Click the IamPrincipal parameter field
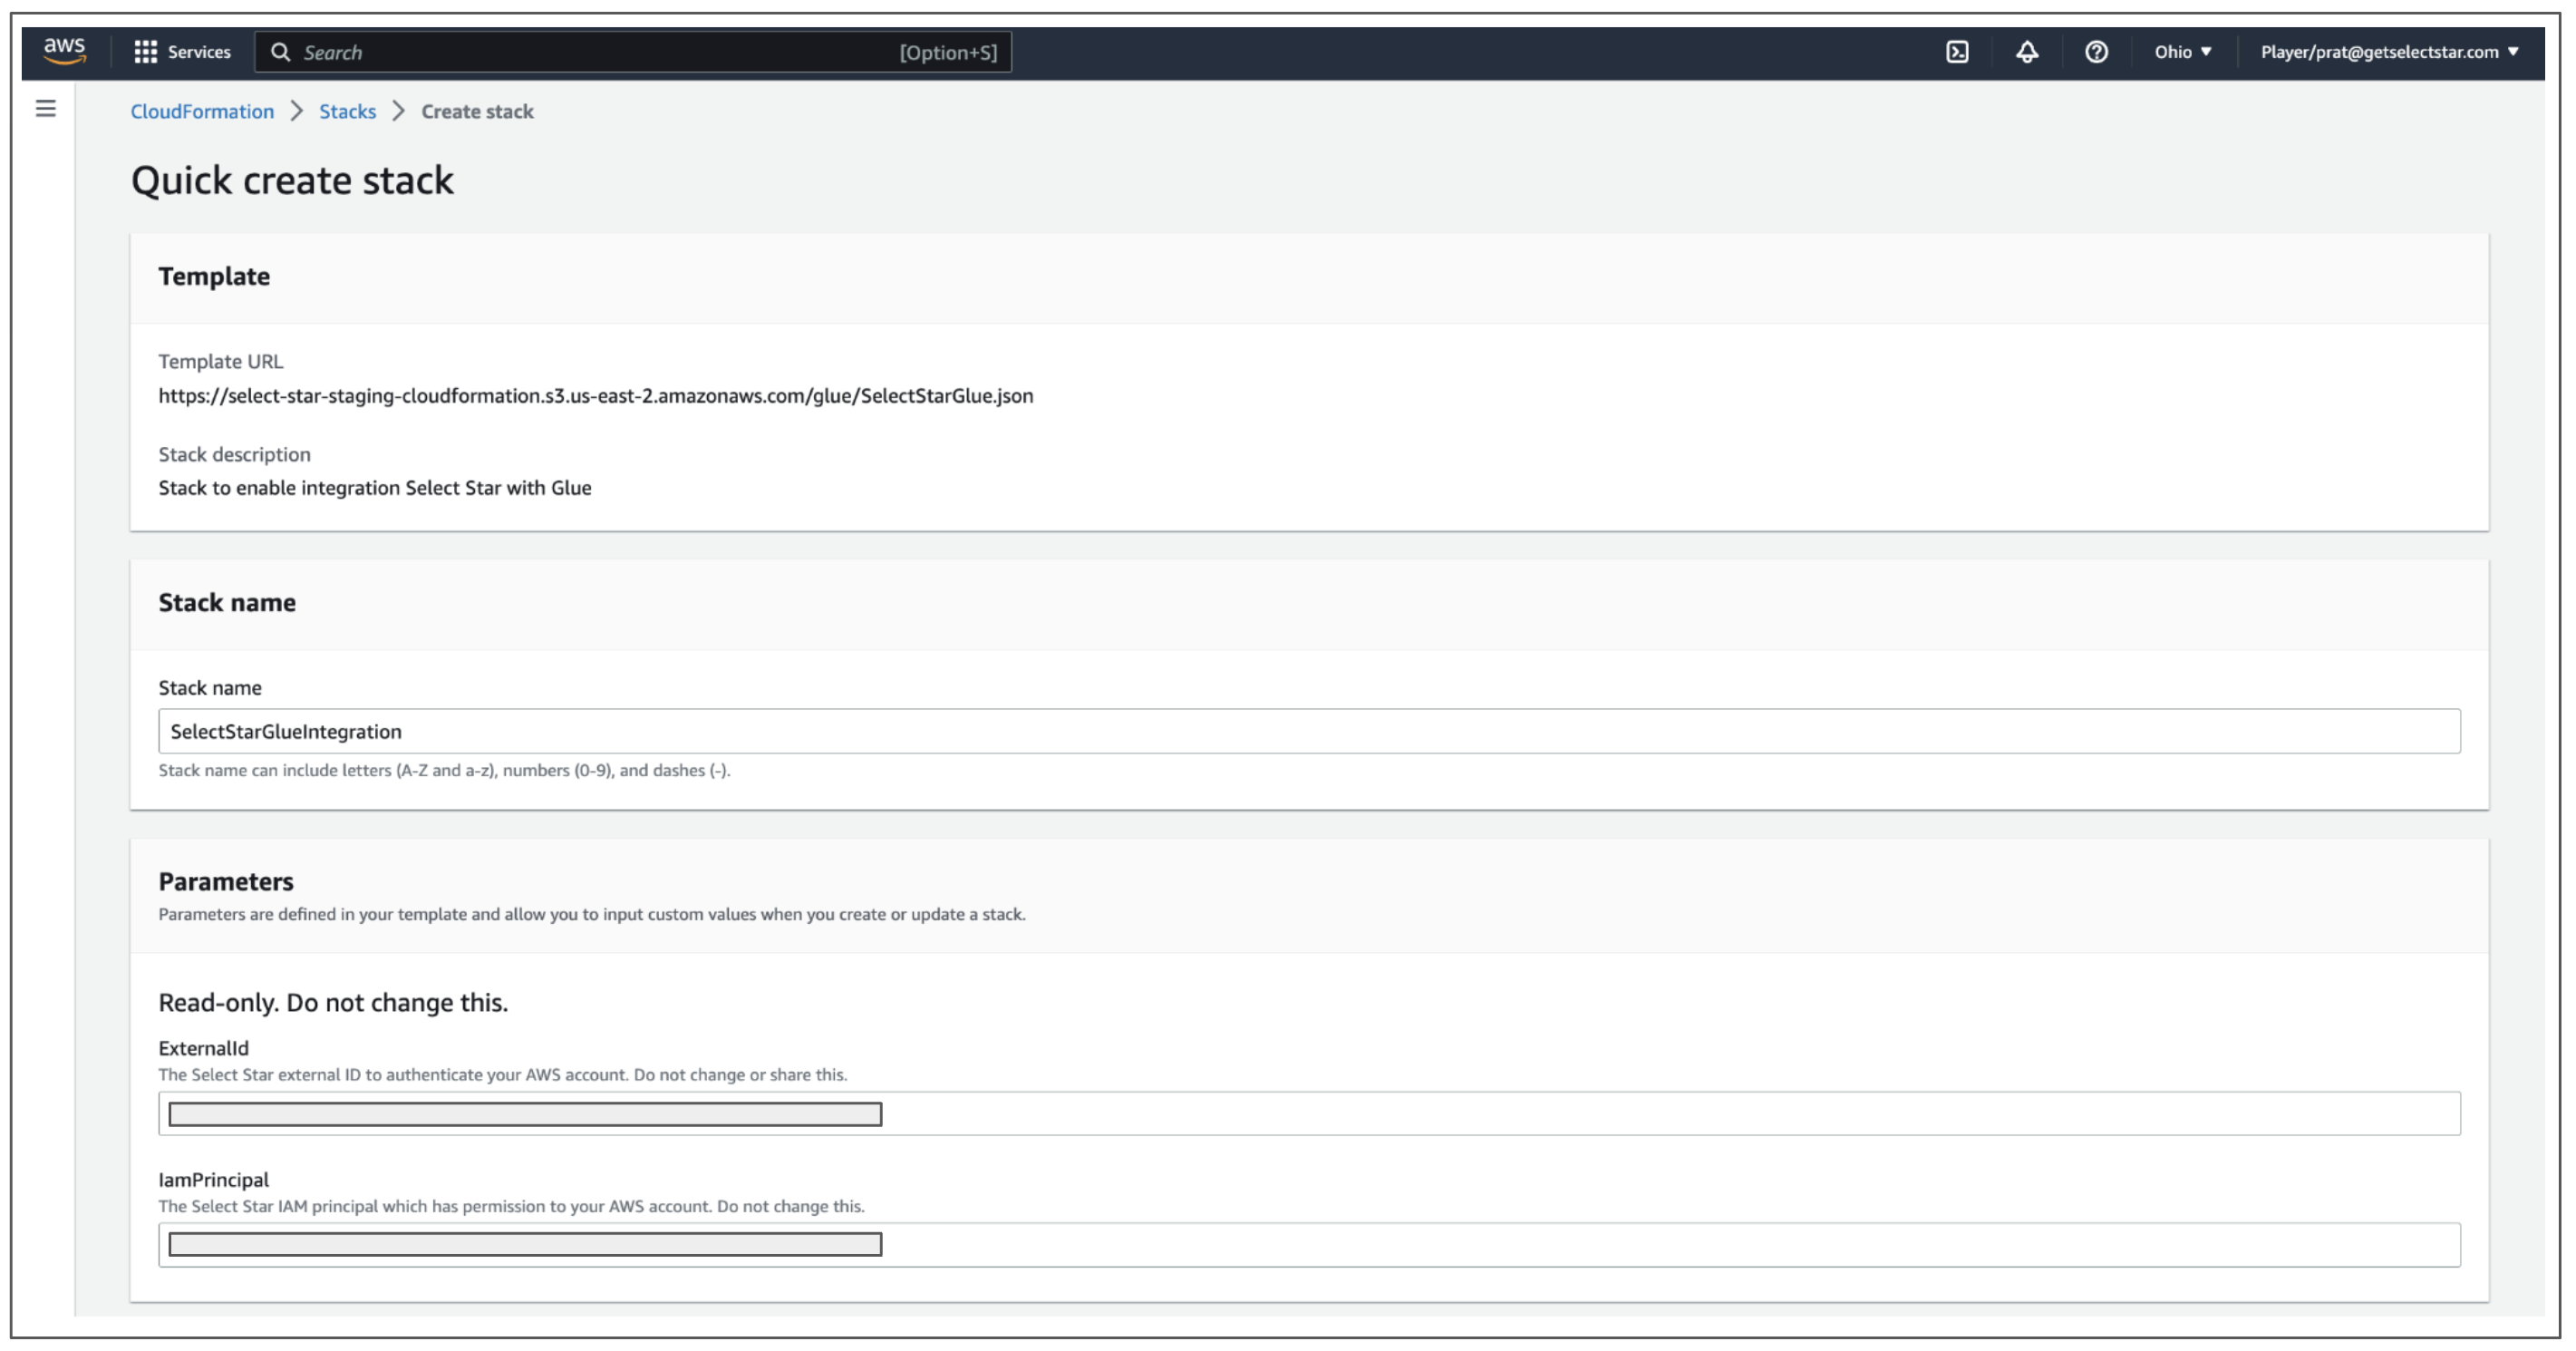 click(x=1308, y=1244)
